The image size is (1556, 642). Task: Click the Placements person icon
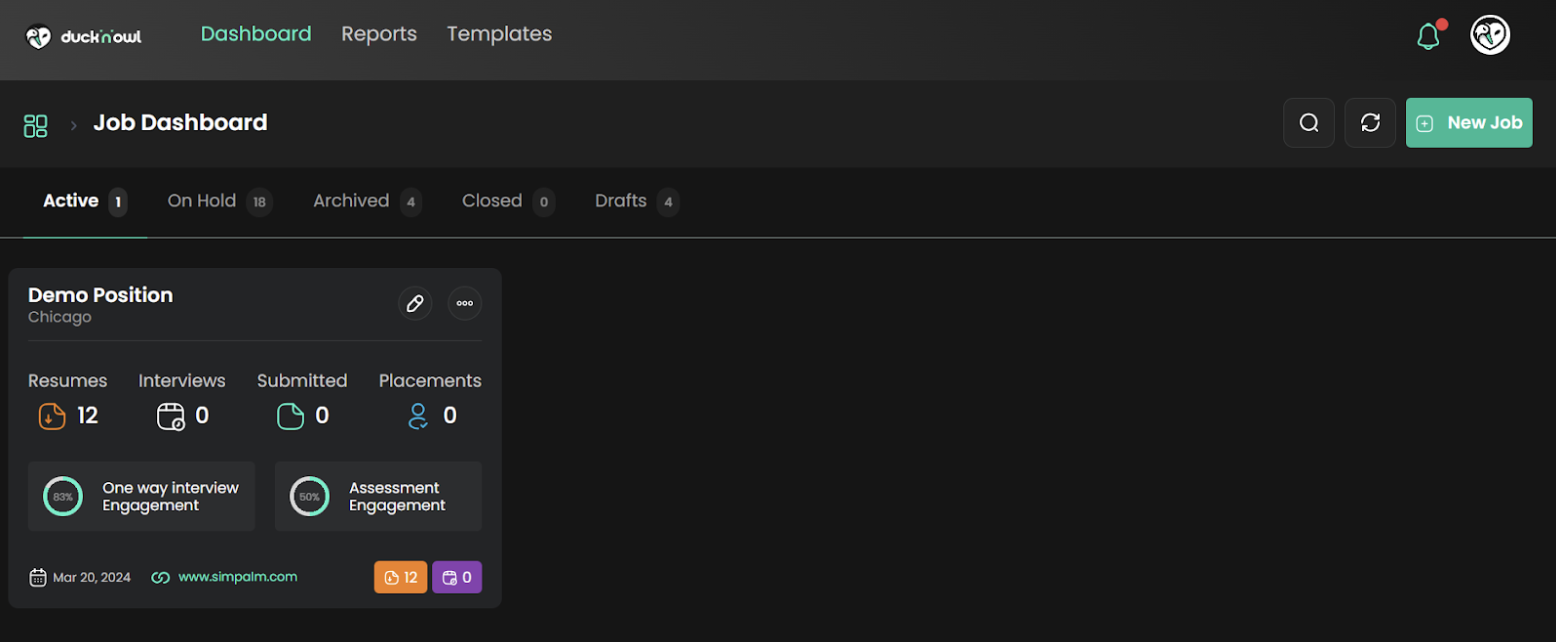click(x=418, y=416)
